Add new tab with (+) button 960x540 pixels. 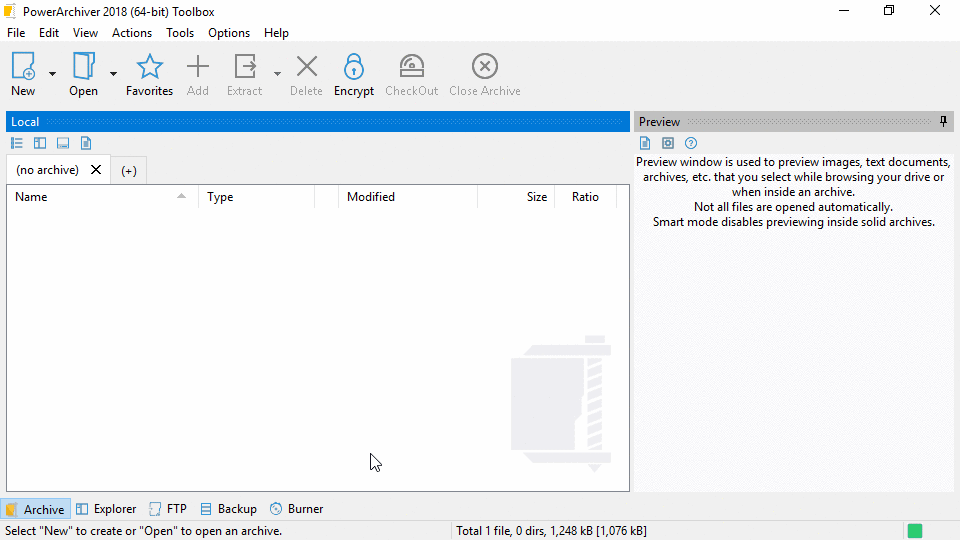click(129, 171)
